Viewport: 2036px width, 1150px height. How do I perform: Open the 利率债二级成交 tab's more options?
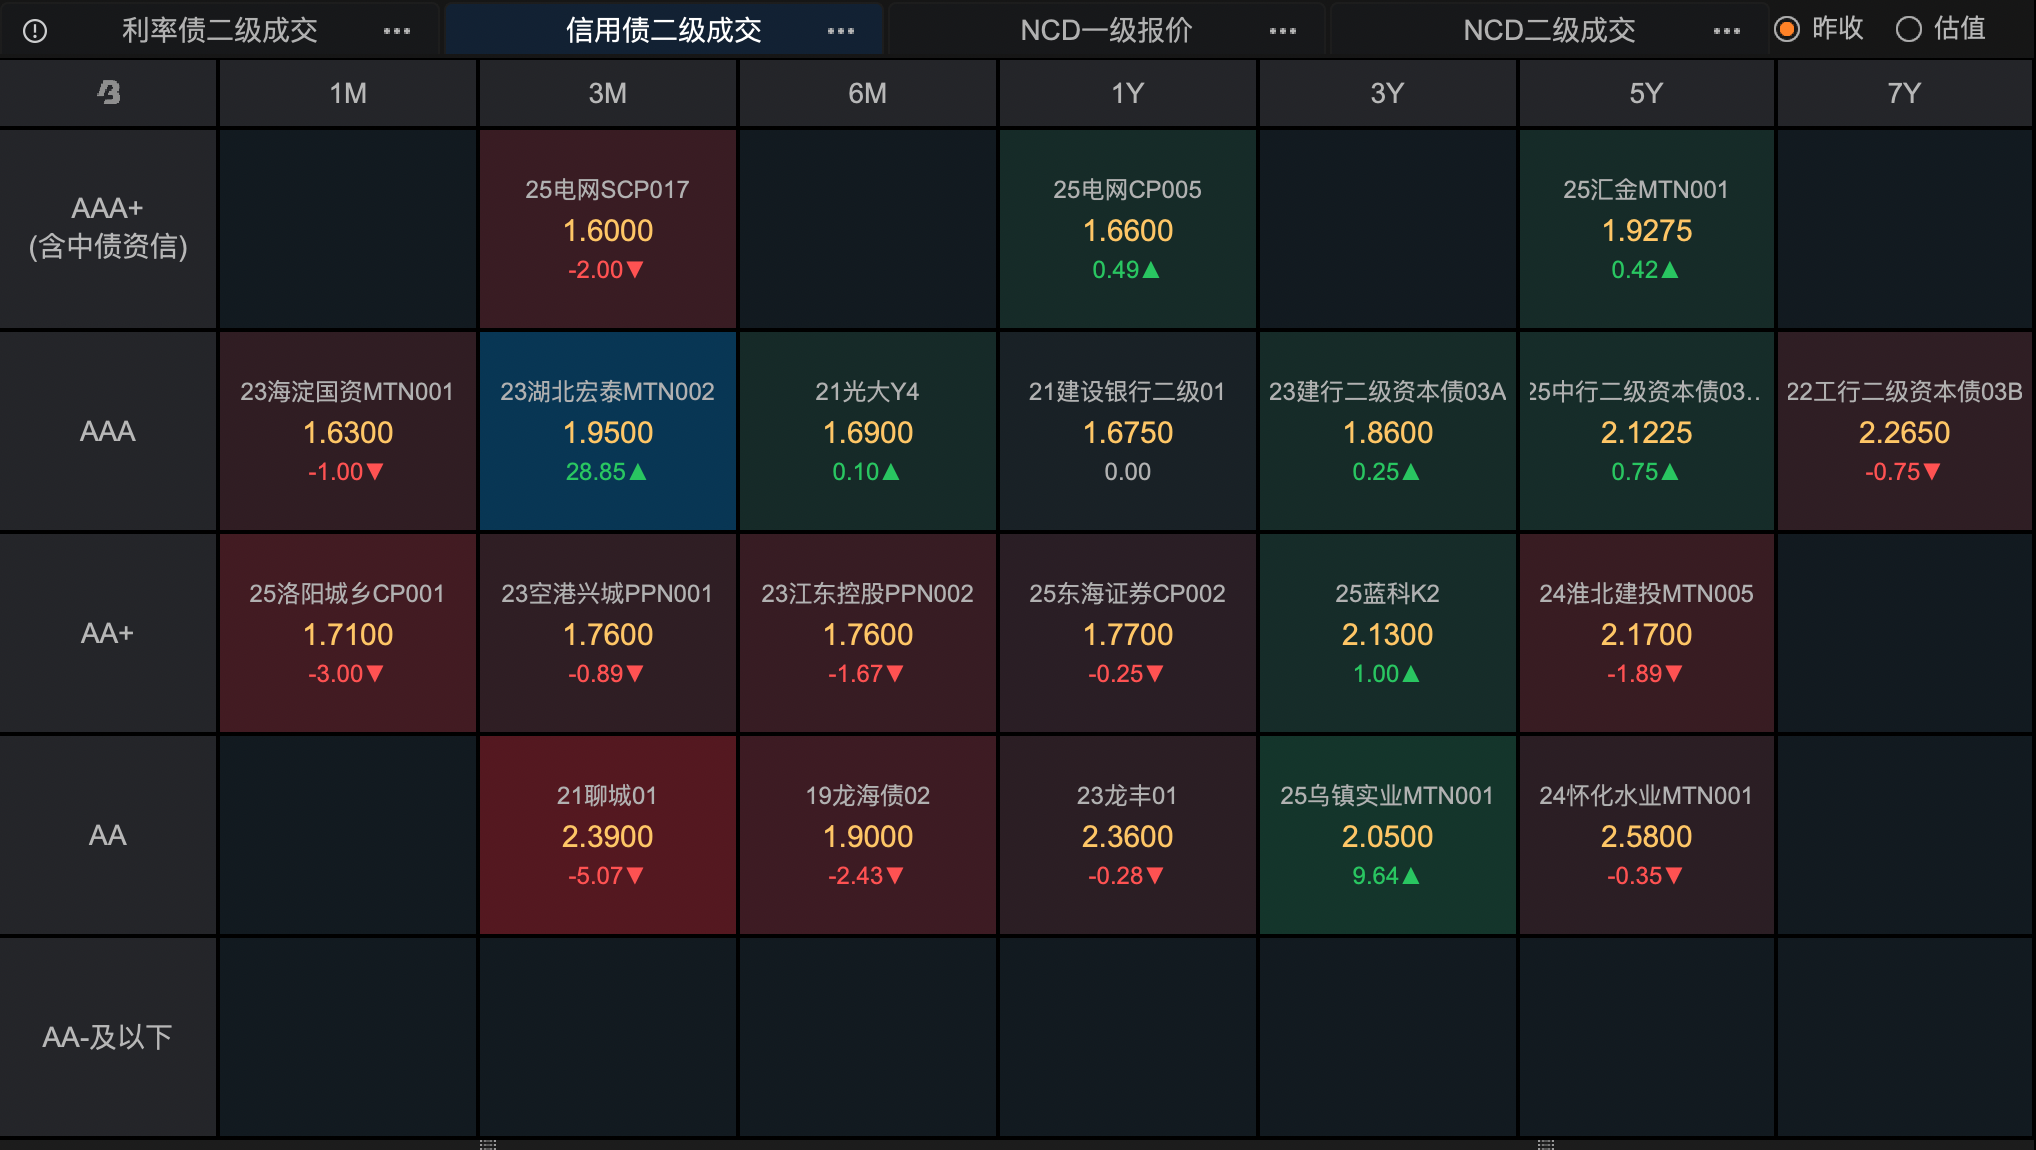pyautogui.click(x=396, y=31)
